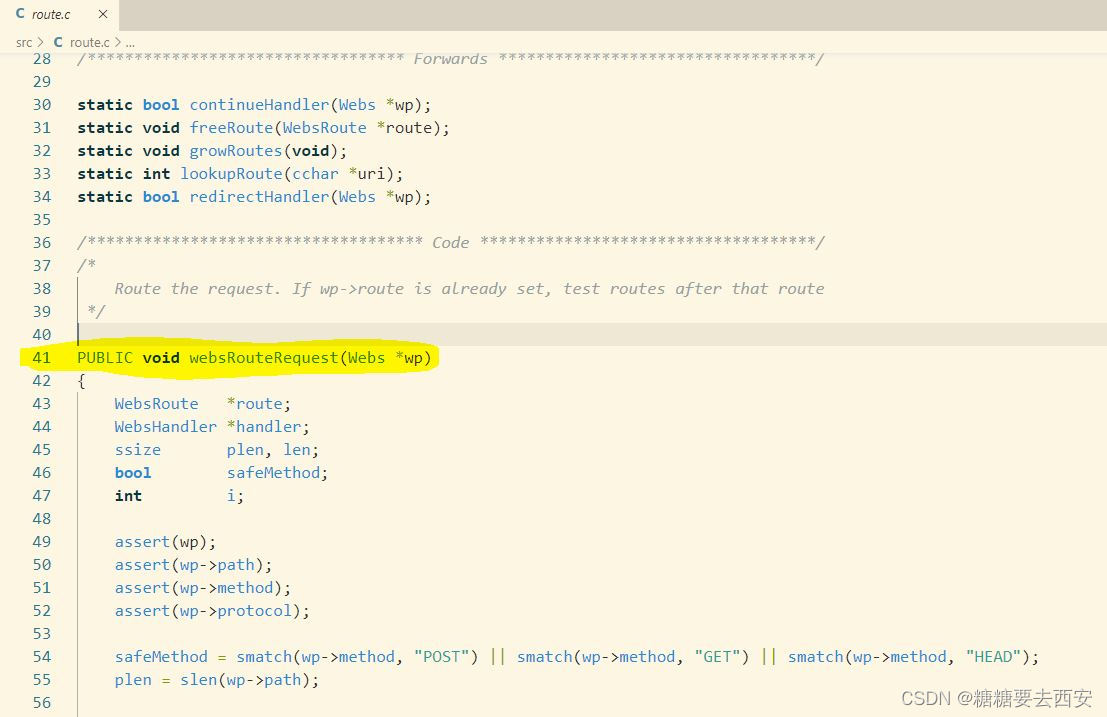Select the continueHandler identifier on line 30
The image size is (1107, 717).
pyautogui.click(x=258, y=104)
